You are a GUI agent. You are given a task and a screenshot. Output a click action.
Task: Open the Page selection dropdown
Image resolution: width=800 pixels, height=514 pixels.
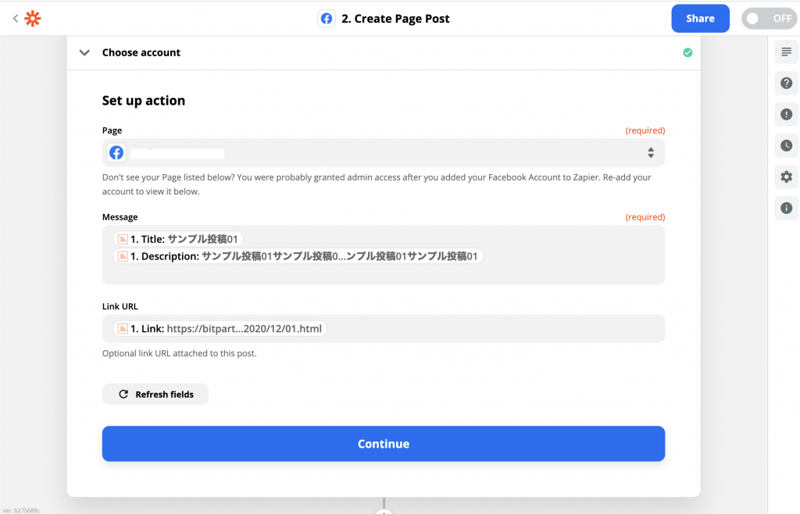click(x=383, y=153)
